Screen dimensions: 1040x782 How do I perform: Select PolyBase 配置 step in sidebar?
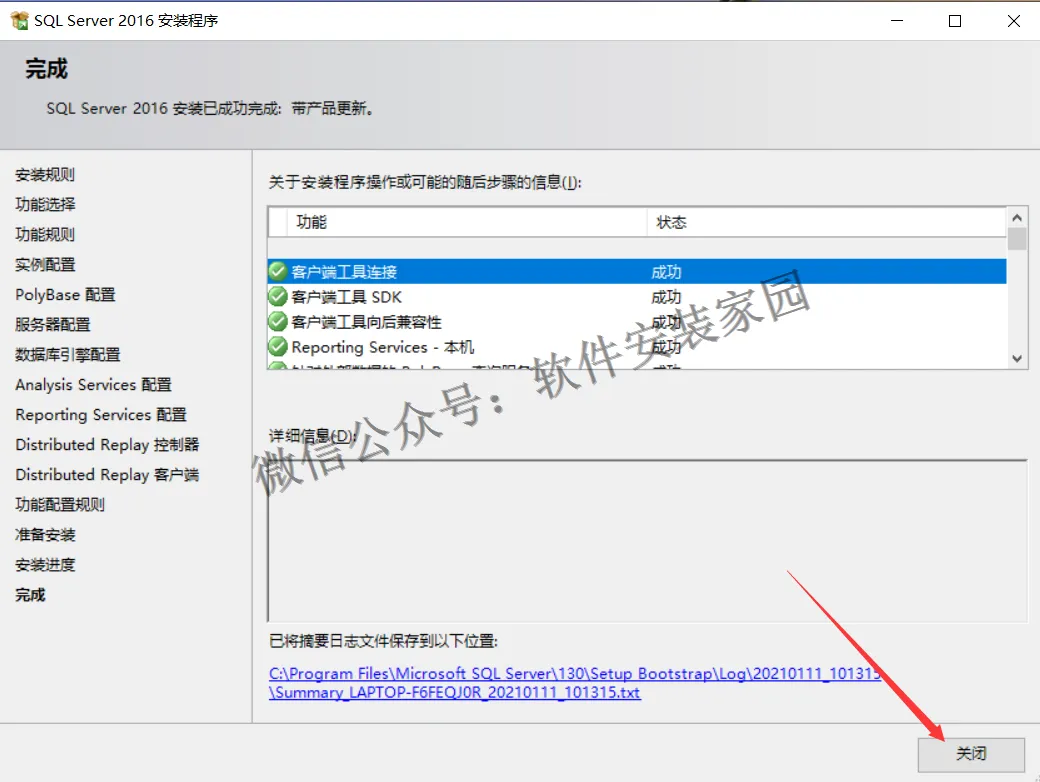tap(65, 294)
